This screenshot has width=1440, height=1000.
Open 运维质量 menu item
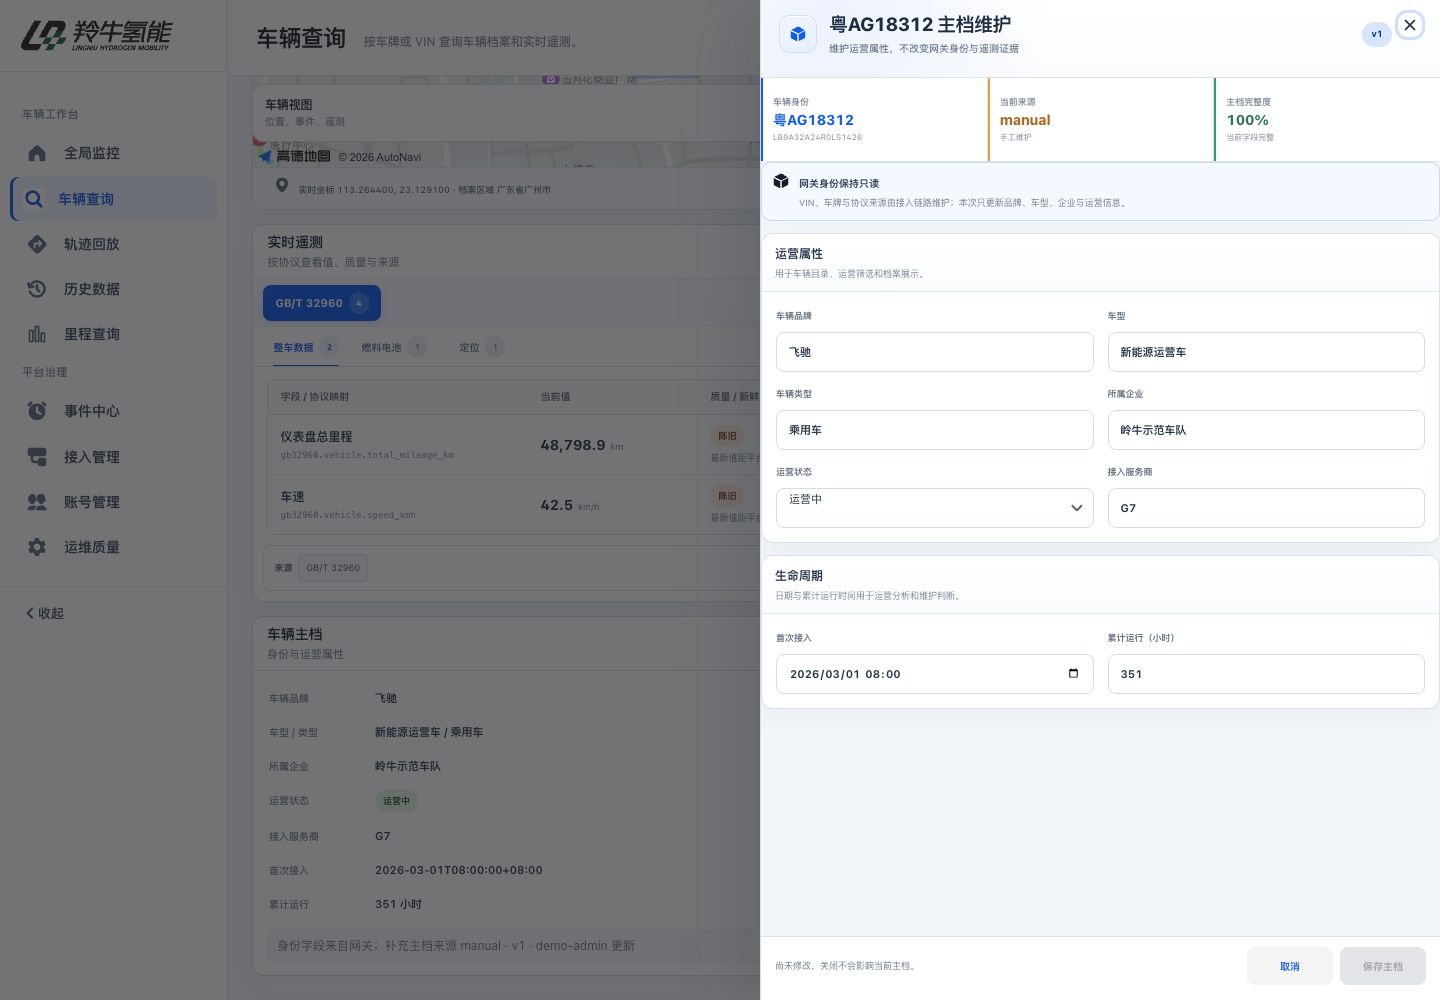point(113,547)
